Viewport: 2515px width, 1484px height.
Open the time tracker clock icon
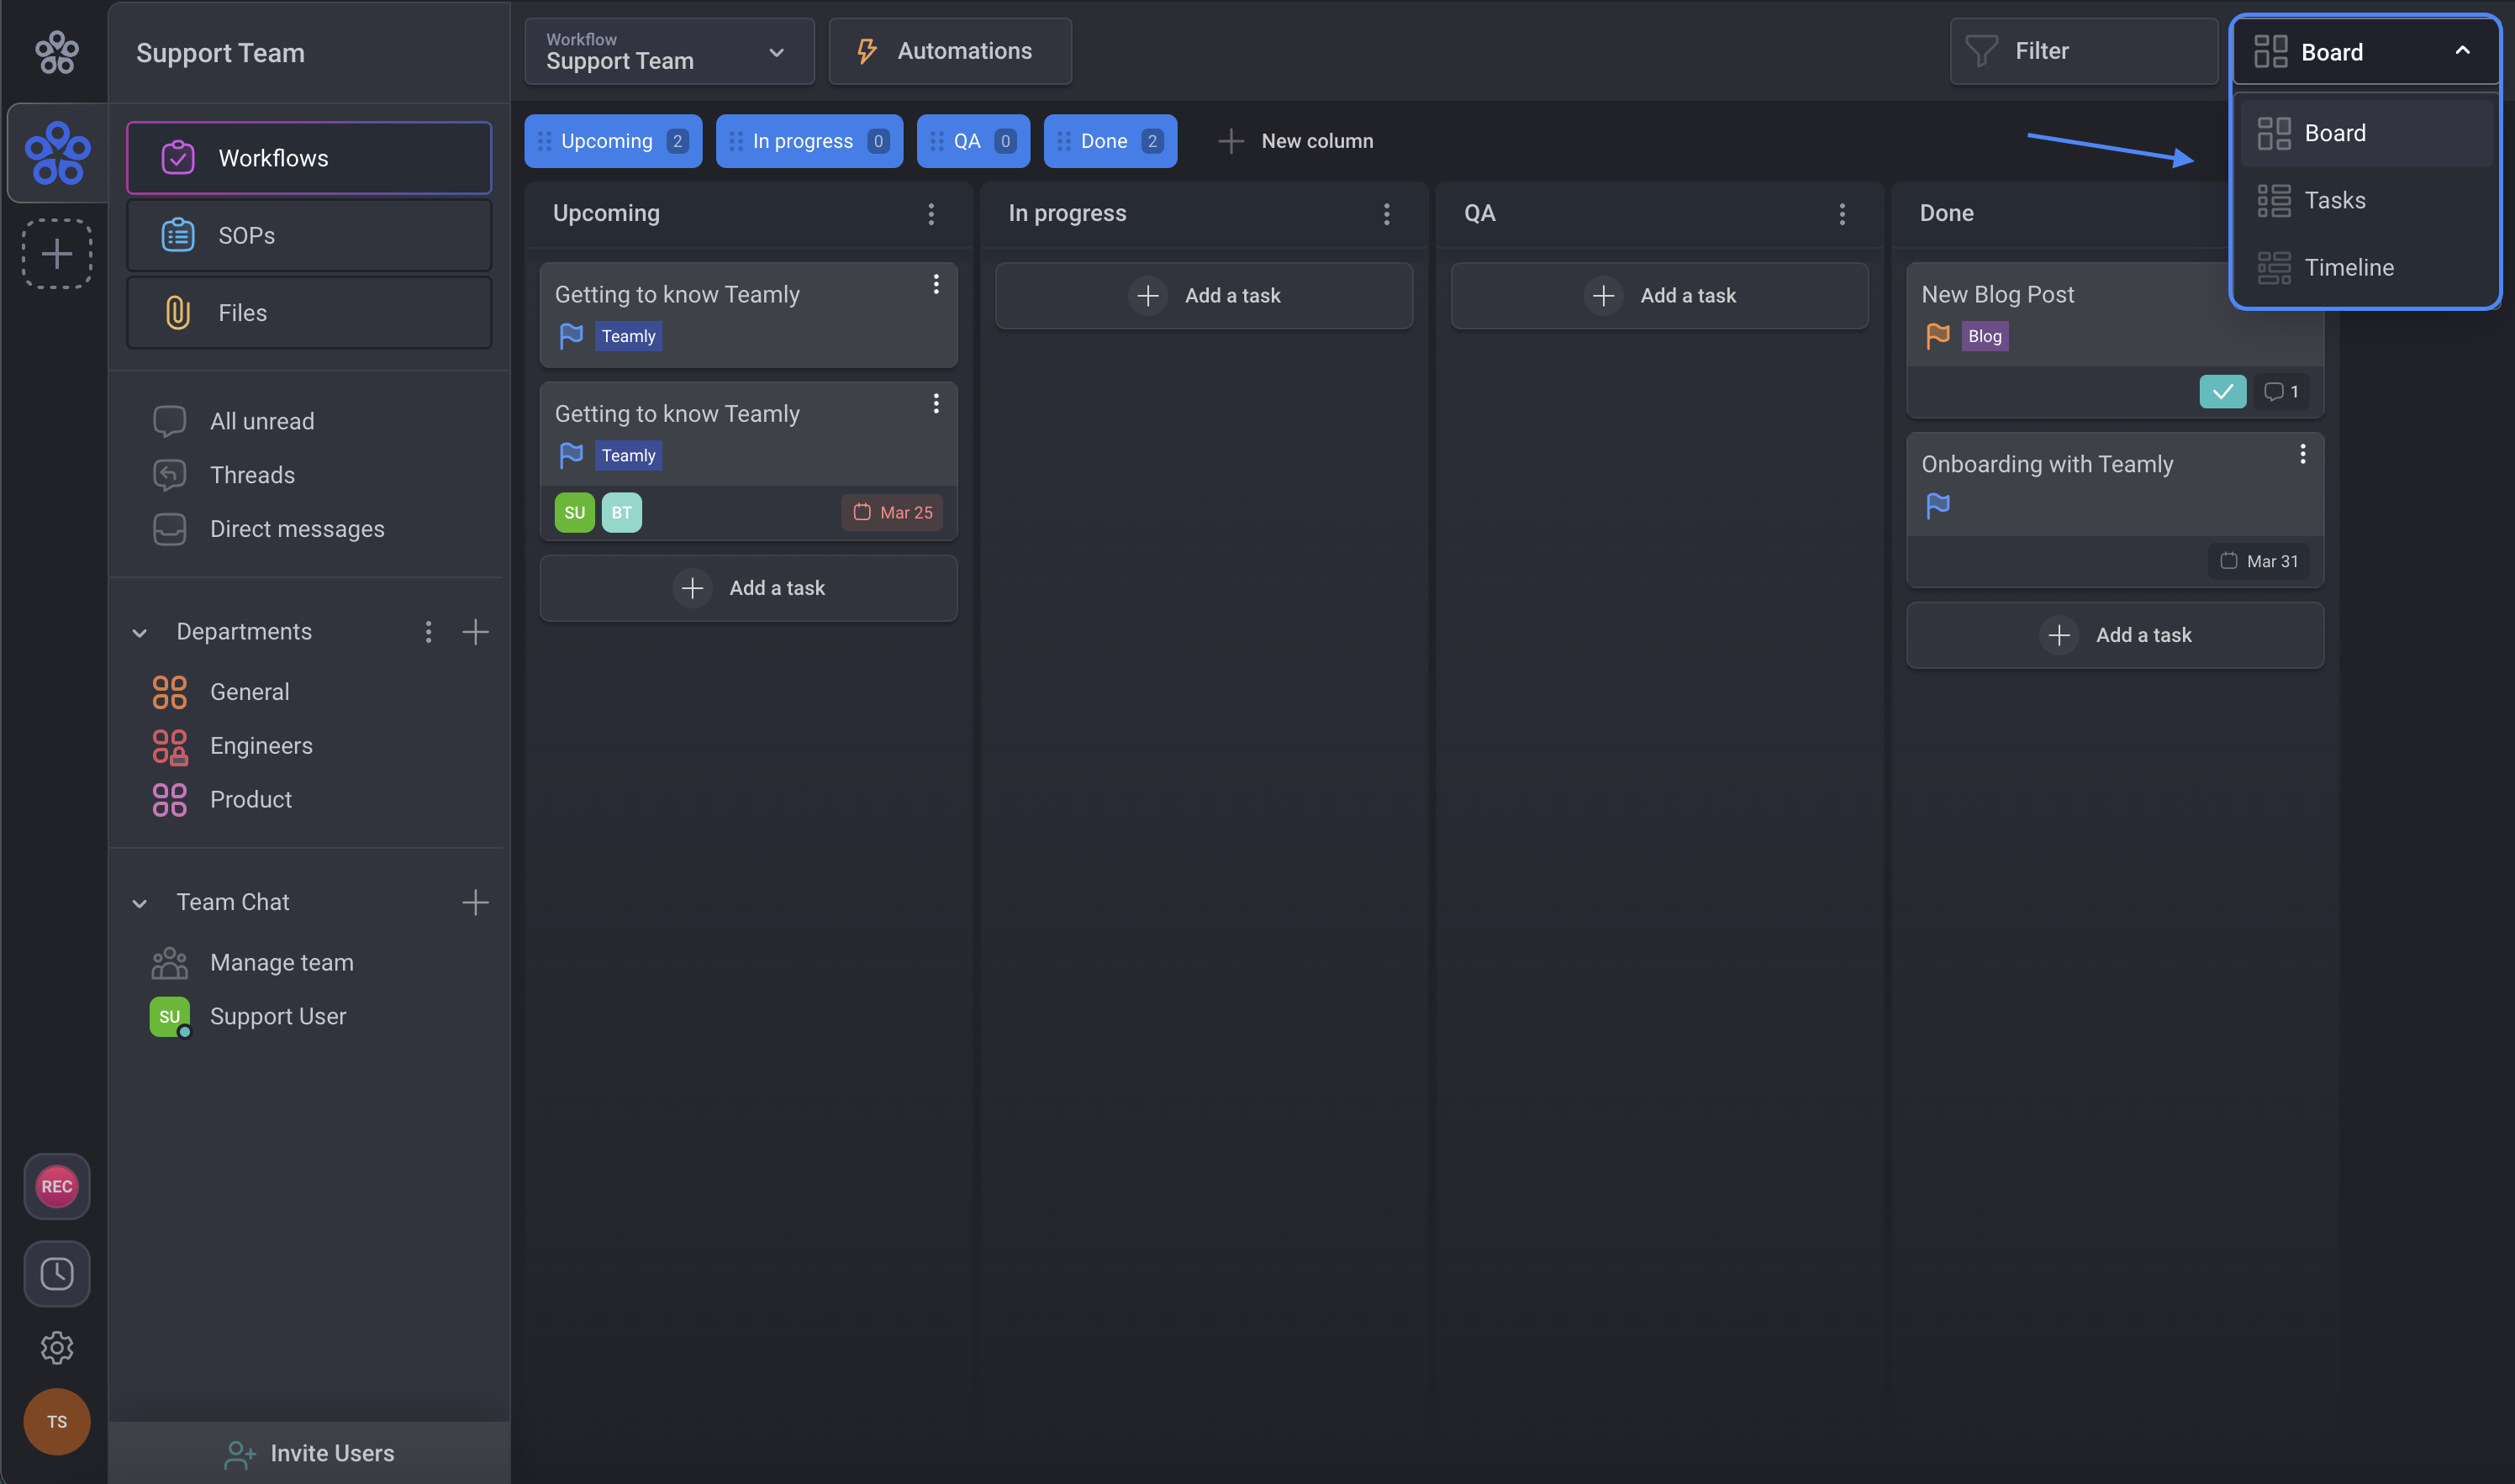click(x=57, y=1273)
